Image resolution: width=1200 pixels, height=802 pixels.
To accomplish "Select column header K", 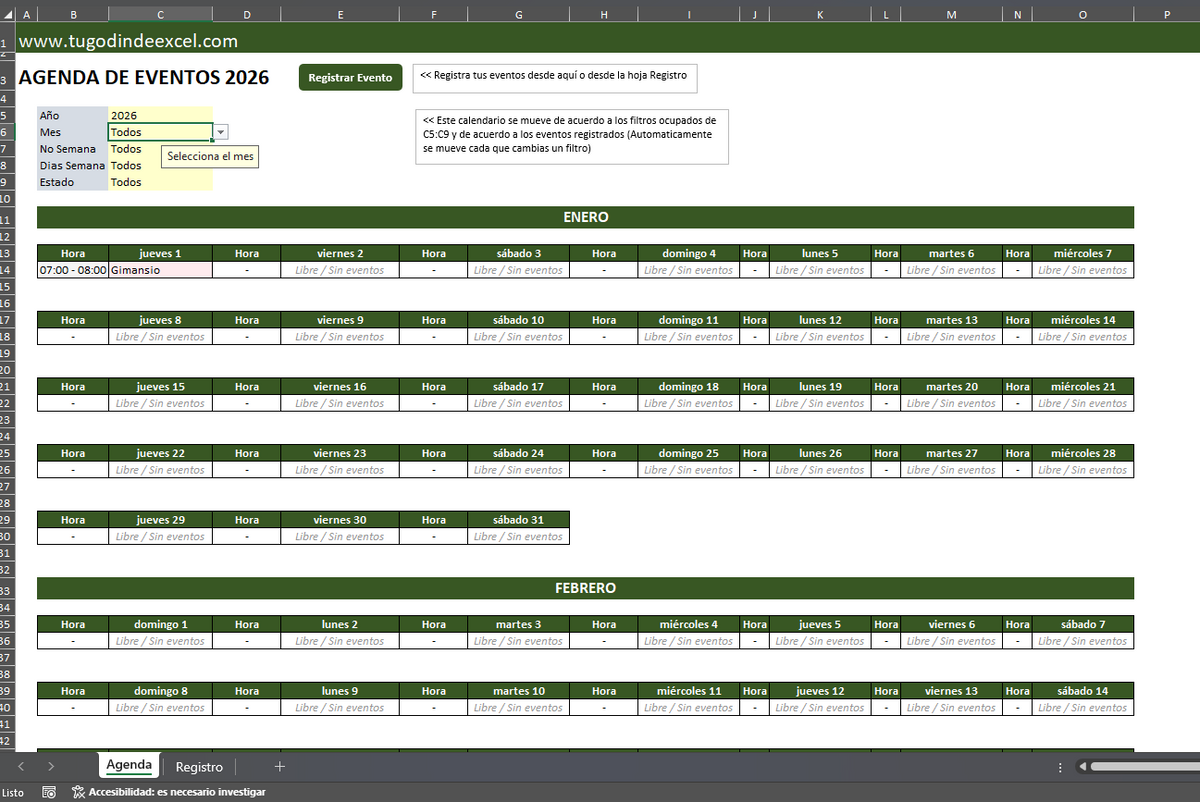I will pyautogui.click(x=820, y=14).
